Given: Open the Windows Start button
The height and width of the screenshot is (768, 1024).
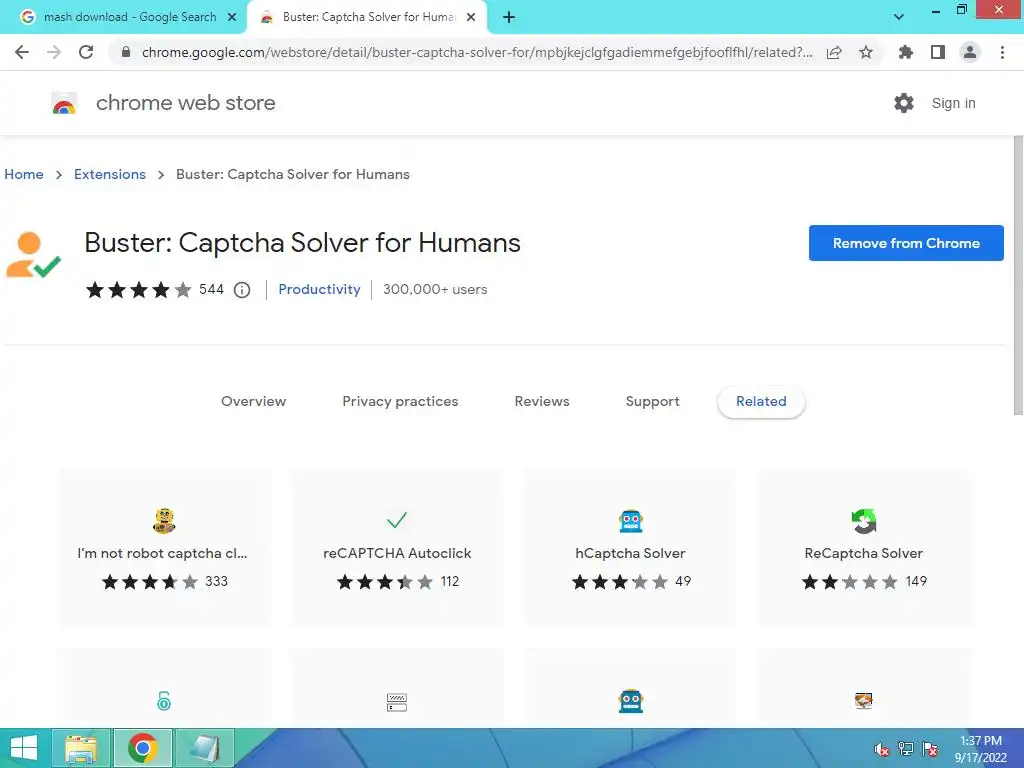Looking at the screenshot, I should click(x=24, y=748).
